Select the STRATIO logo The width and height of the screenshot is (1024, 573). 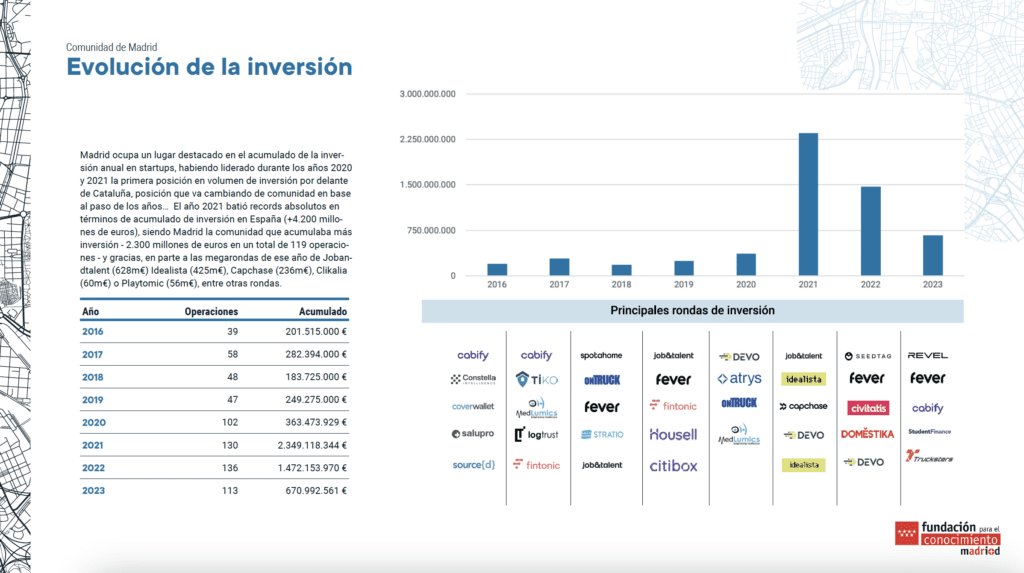coord(602,434)
